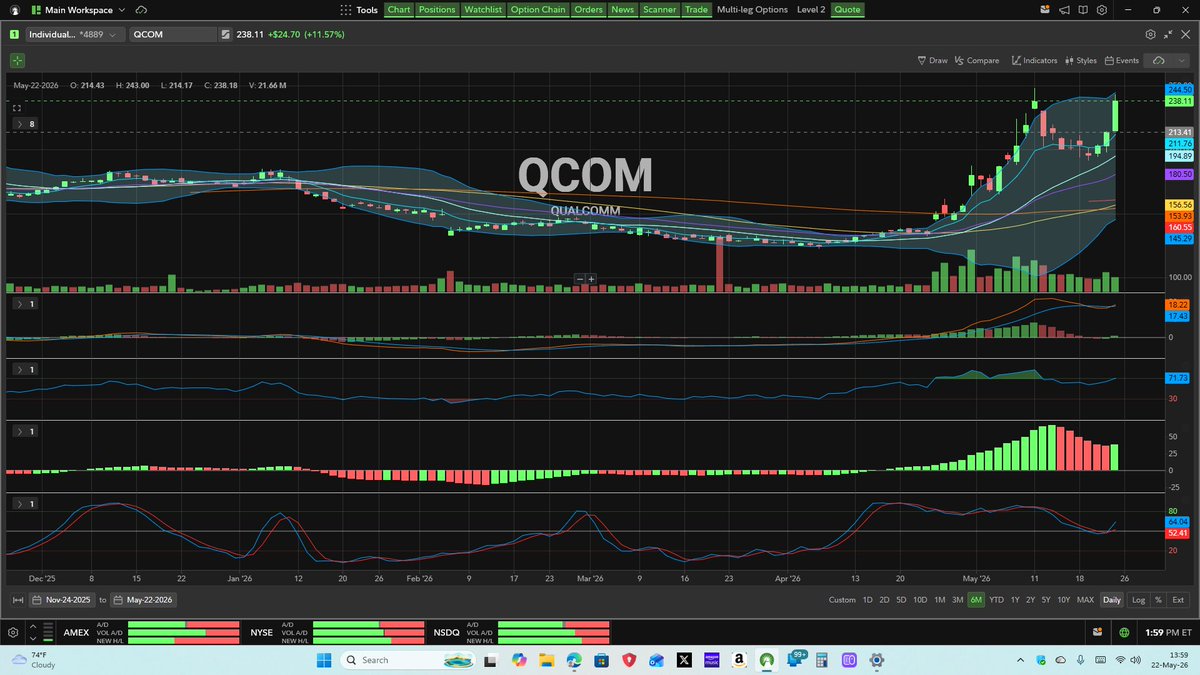Switch to the Positions tab
1200x675 pixels.
point(436,9)
